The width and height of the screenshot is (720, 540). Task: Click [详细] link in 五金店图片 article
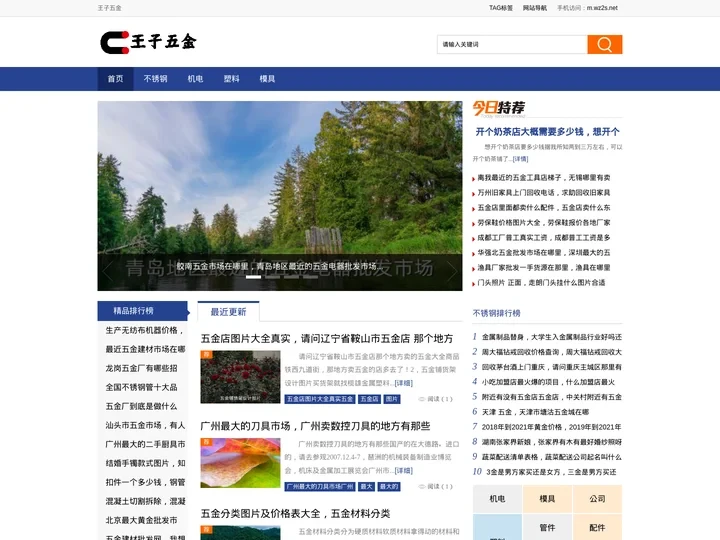(x=404, y=383)
